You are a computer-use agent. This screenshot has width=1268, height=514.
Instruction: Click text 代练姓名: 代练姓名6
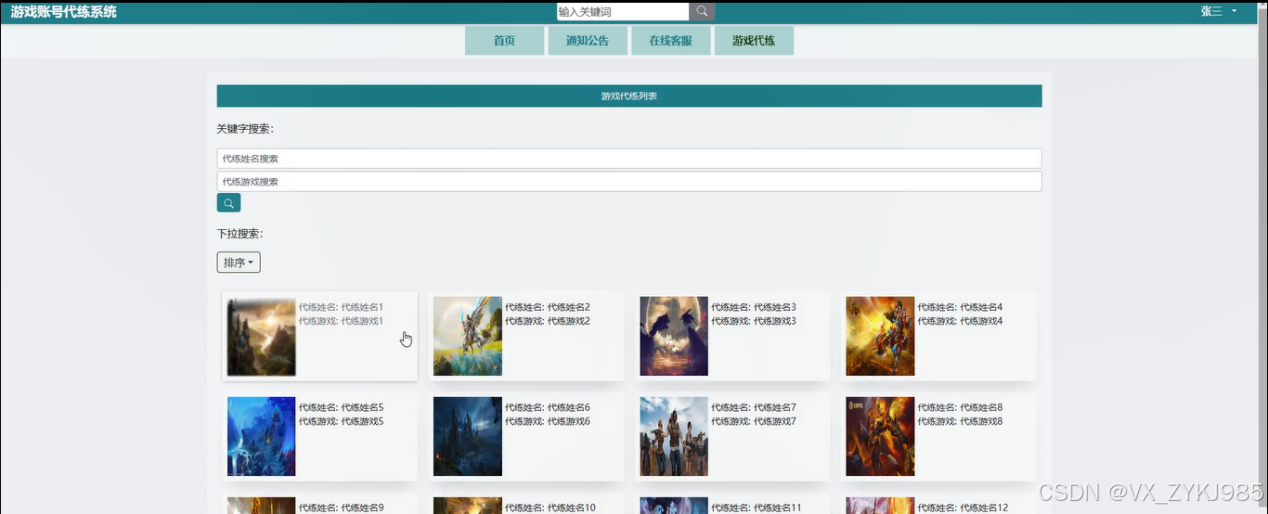coord(548,407)
